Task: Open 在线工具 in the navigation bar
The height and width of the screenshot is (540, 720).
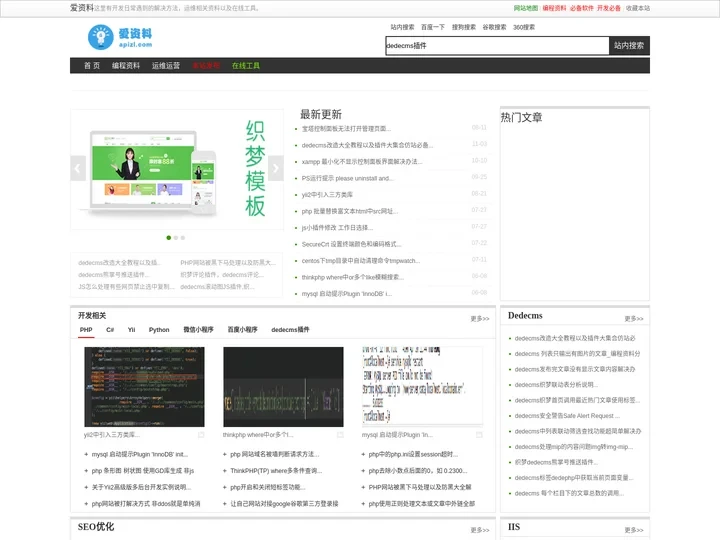Action: (246, 66)
